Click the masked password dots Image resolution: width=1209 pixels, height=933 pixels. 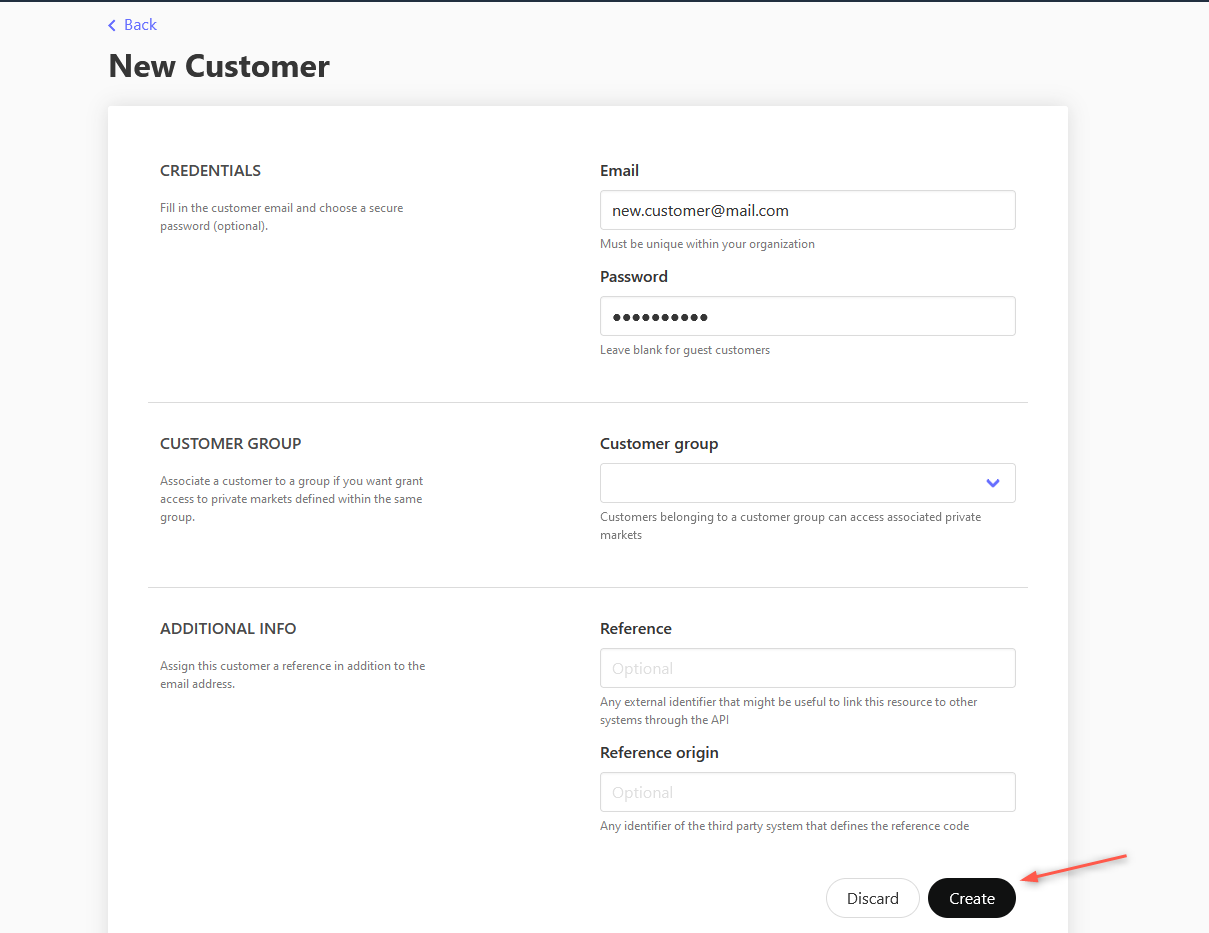pos(656,316)
